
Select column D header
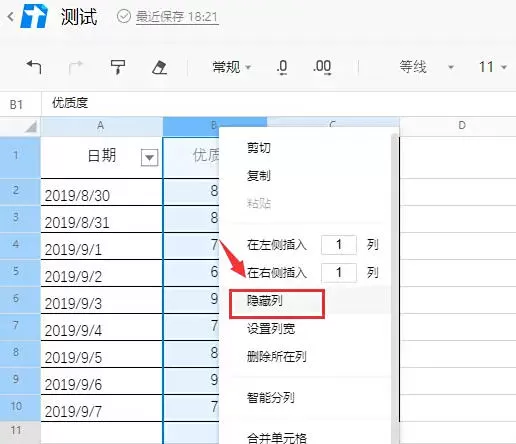[x=458, y=126]
